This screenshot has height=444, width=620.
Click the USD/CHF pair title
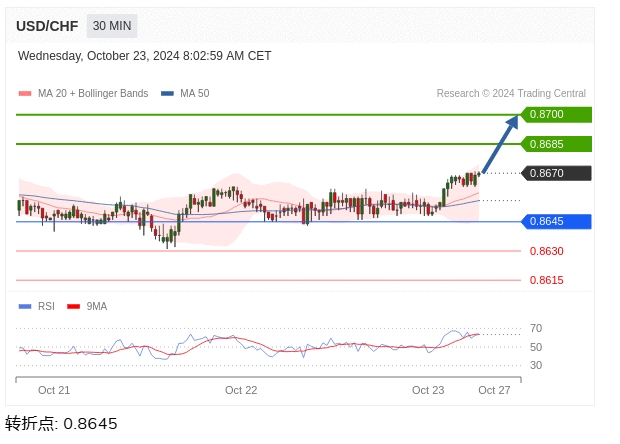pyautogui.click(x=47, y=26)
